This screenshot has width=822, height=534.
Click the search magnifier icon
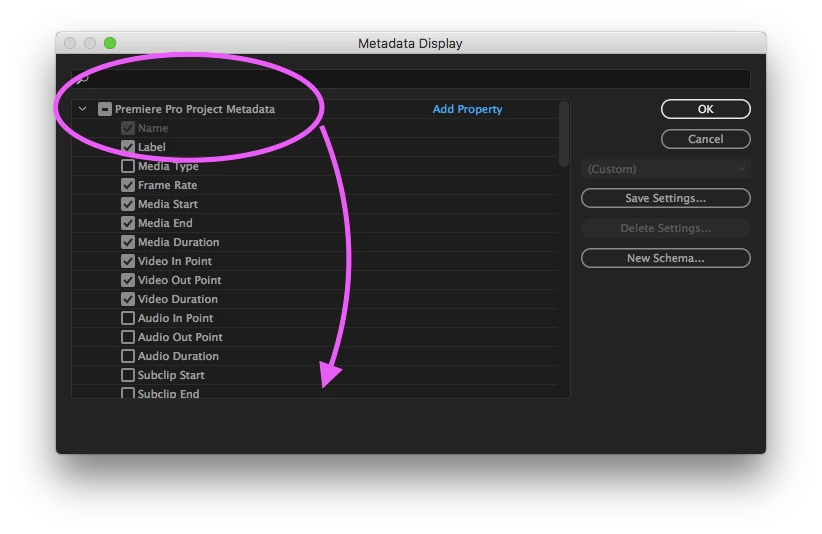(x=82, y=79)
